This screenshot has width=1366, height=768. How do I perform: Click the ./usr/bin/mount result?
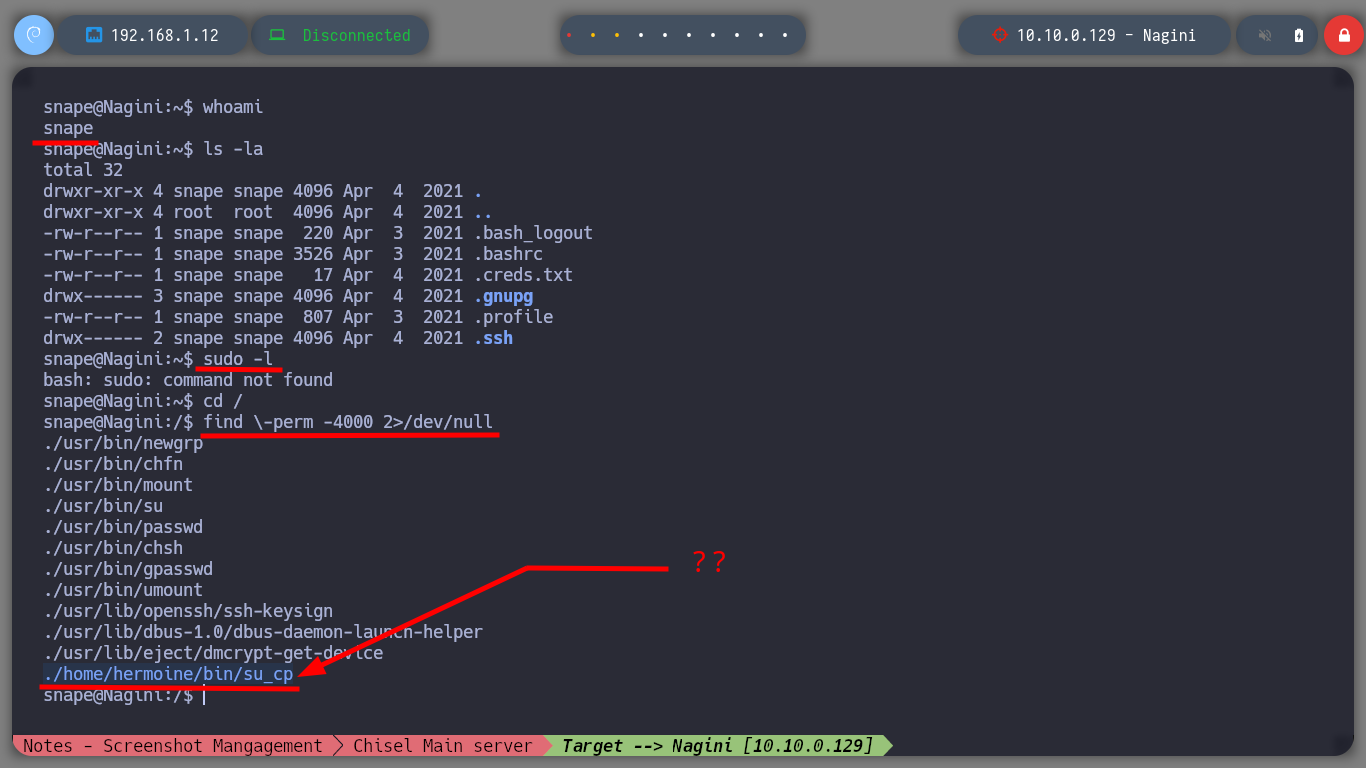[x=118, y=485]
